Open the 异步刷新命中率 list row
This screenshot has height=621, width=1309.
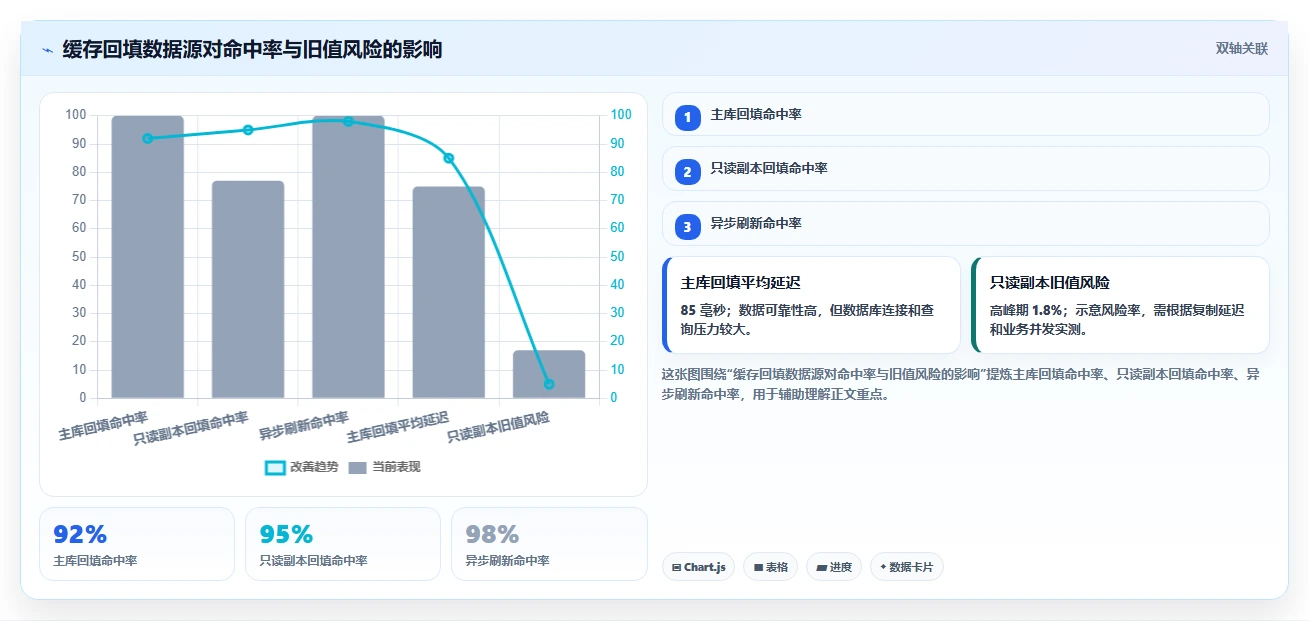coord(965,224)
